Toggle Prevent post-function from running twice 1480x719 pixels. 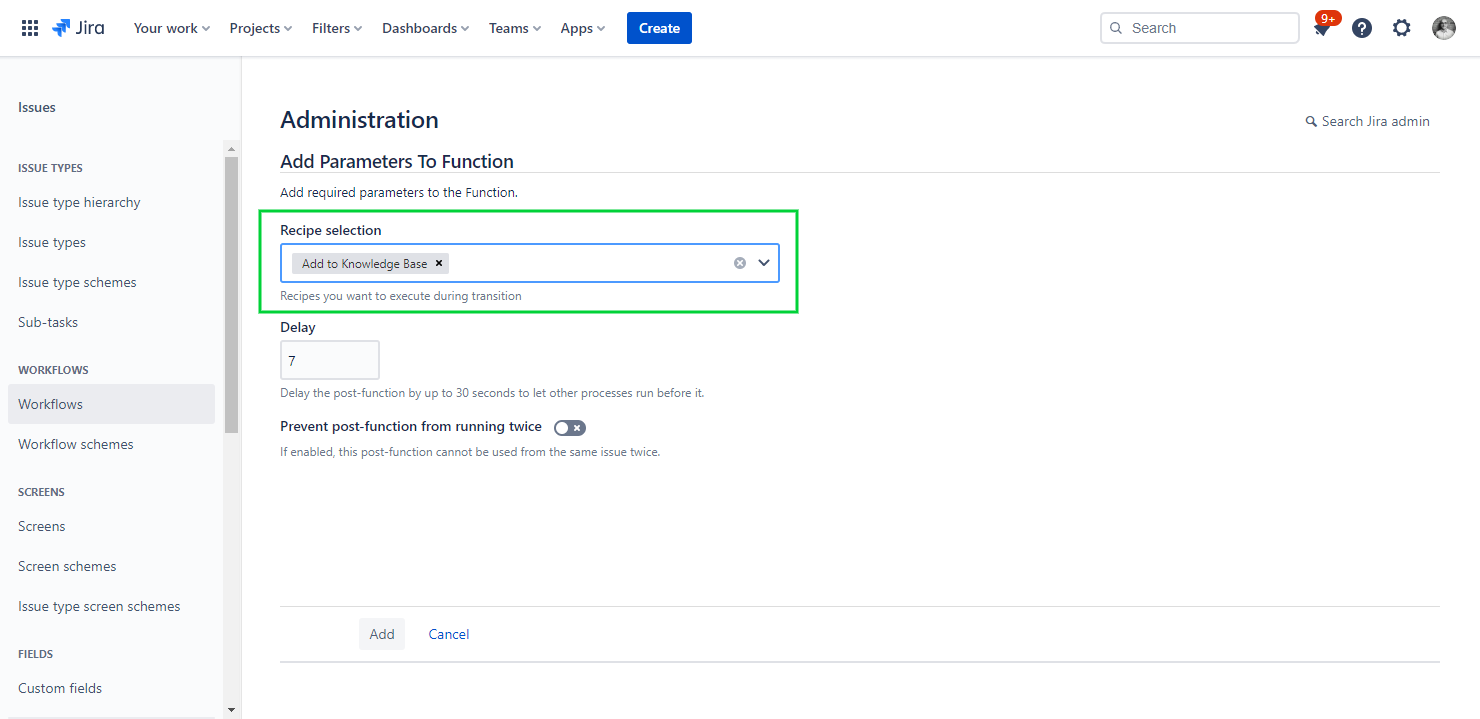570,428
